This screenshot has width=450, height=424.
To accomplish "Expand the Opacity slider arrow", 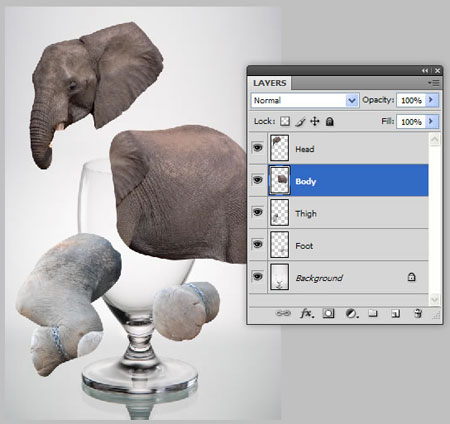I will [x=431, y=100].
